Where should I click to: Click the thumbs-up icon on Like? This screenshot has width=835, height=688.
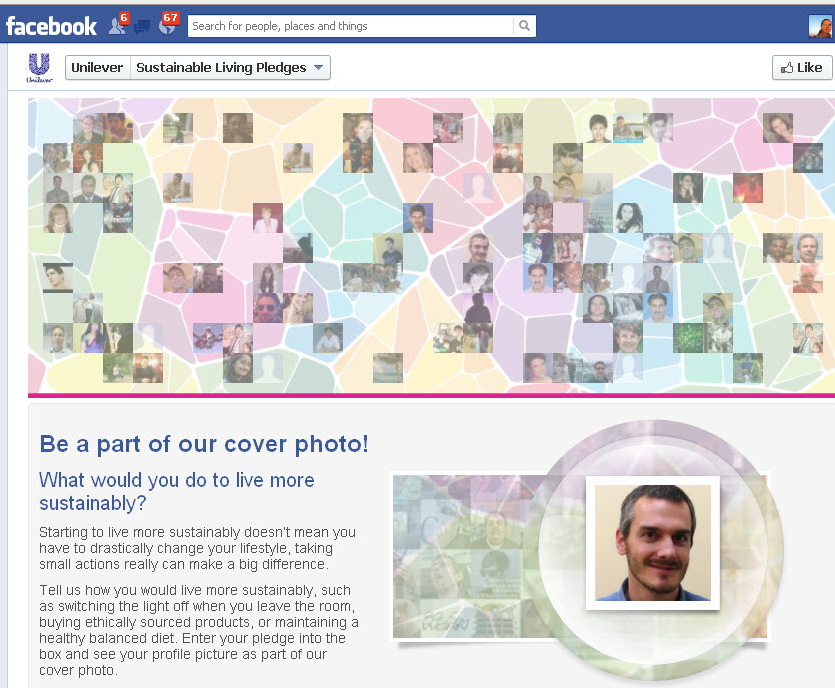787,68
